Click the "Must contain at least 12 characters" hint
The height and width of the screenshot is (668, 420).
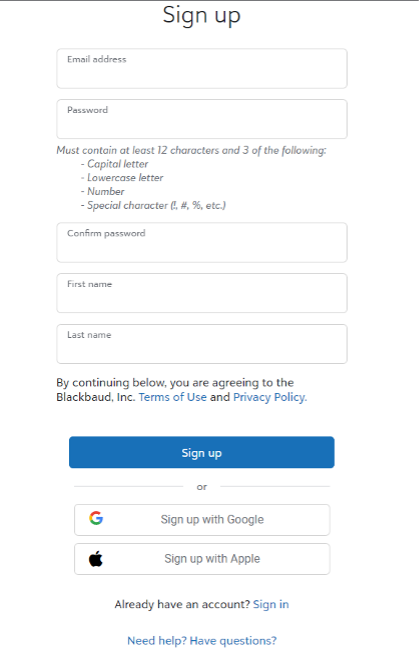click(x=192, y=150)
